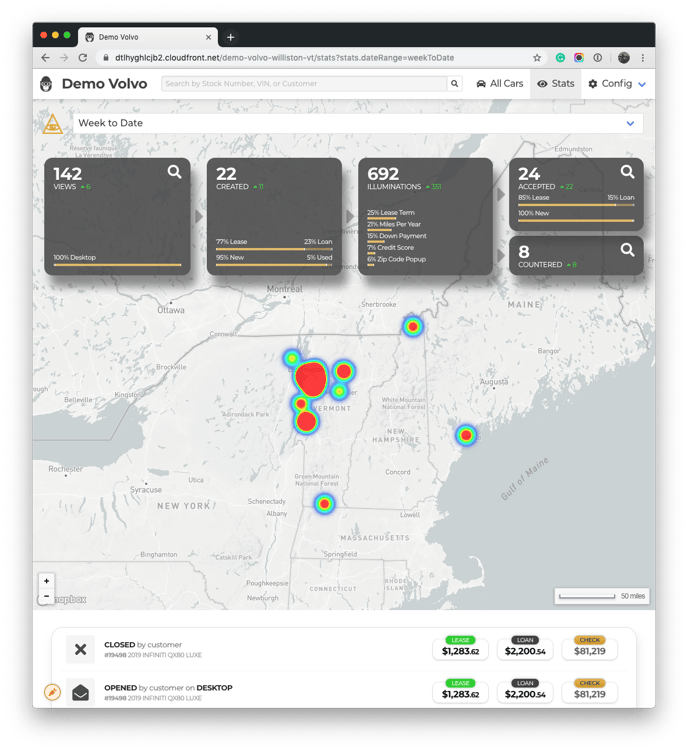Screen dimensions: 688x751
Task: Click the browser back arrow
Action: 46,58
